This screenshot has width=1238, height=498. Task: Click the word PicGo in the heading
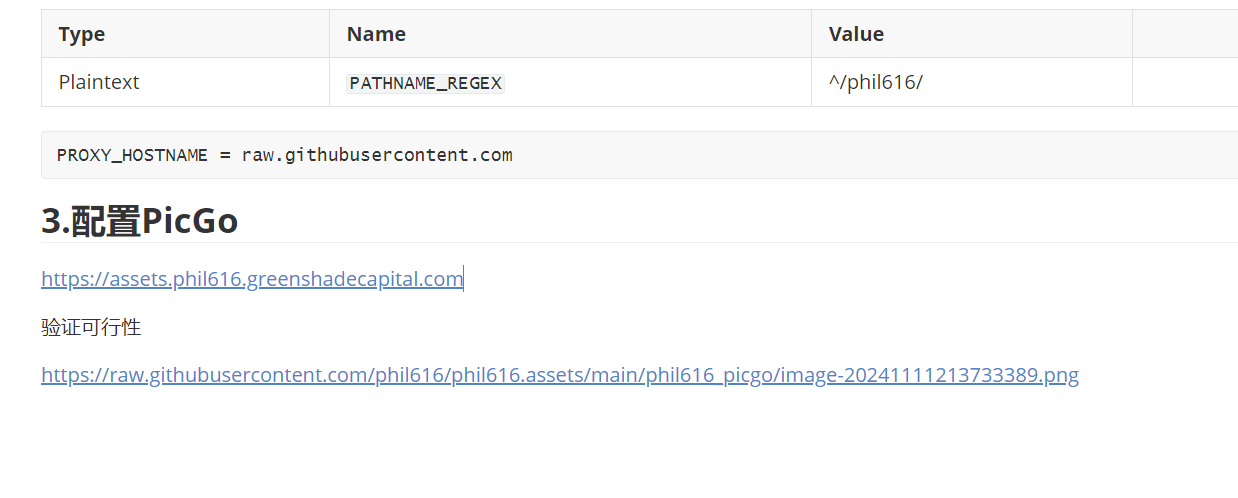click(190, 221)
